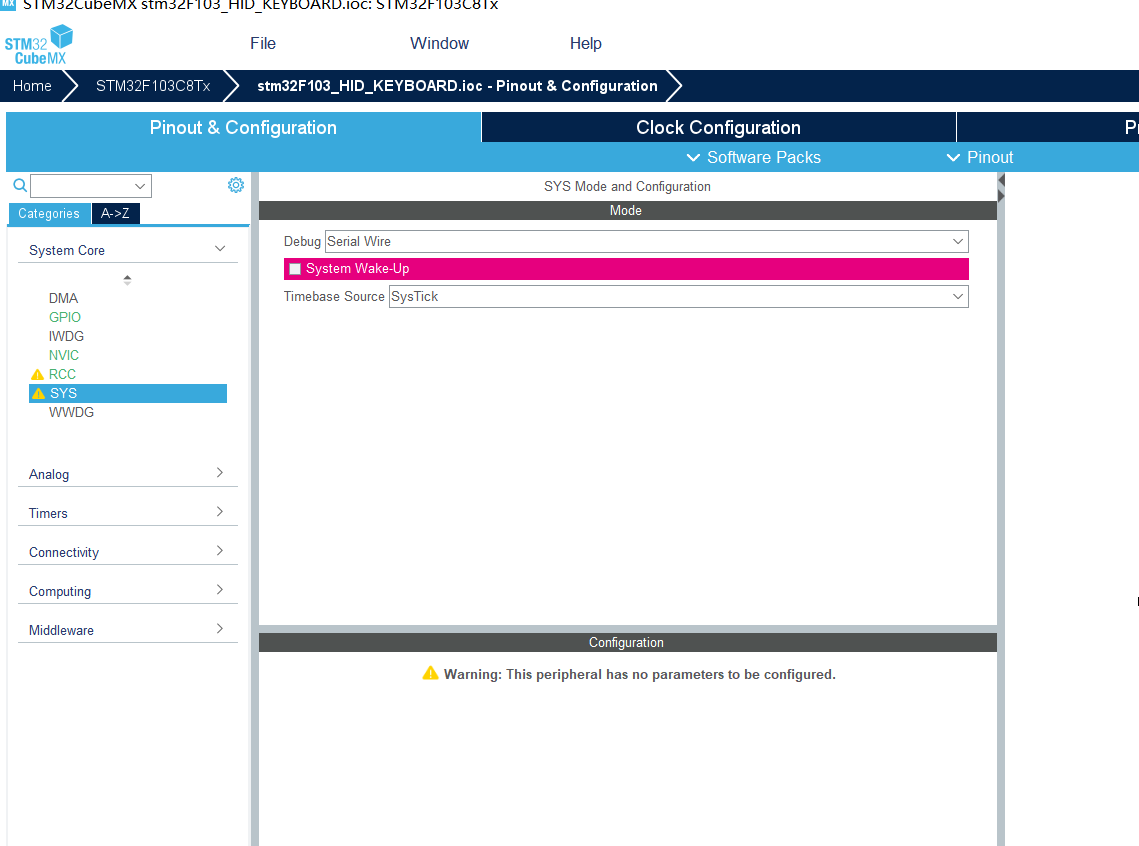This screenshot has height=846, width=1139.
Task: Expand the Computing category
Action: coord(128,591)
